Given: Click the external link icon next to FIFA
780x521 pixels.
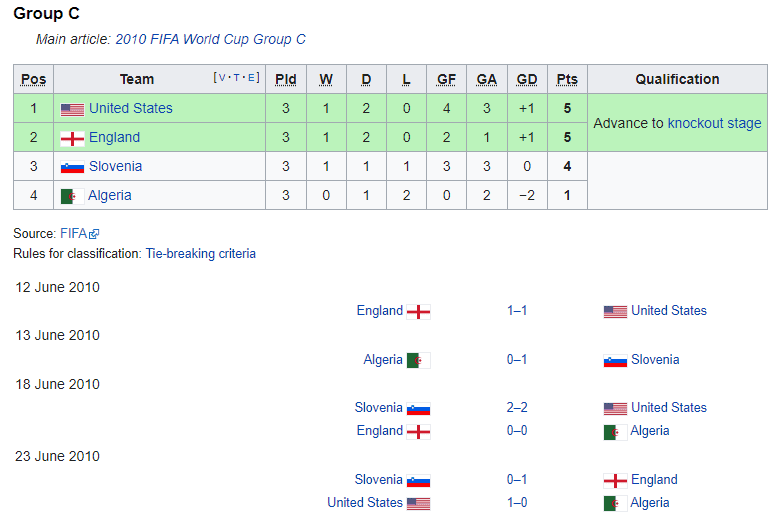Looking at the screenshot, I should click(x=94, y=234).
